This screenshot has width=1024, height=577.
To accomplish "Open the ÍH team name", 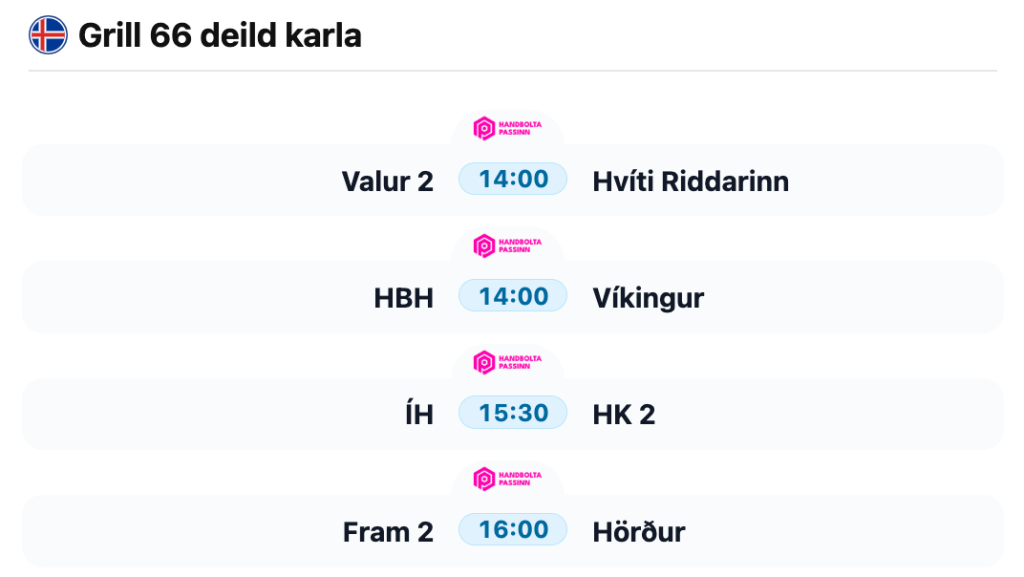I will coord(419,413).
